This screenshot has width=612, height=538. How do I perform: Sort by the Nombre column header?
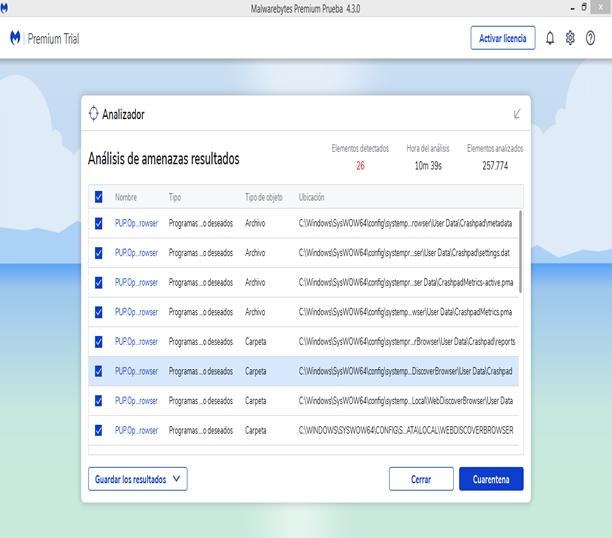tap(126, 197)
